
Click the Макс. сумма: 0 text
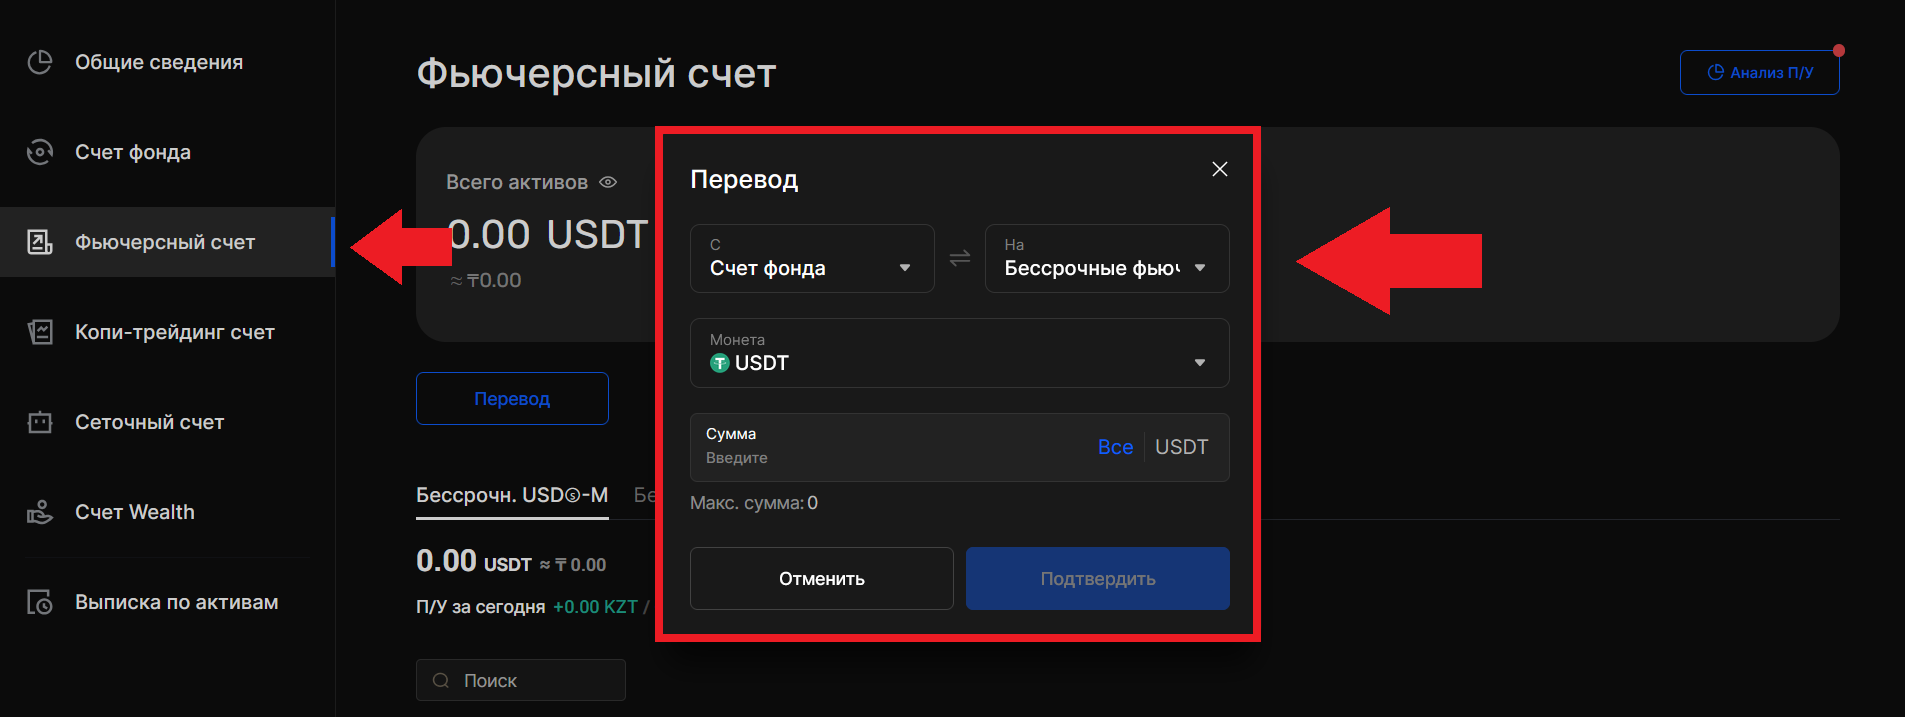tap(754, 503)
